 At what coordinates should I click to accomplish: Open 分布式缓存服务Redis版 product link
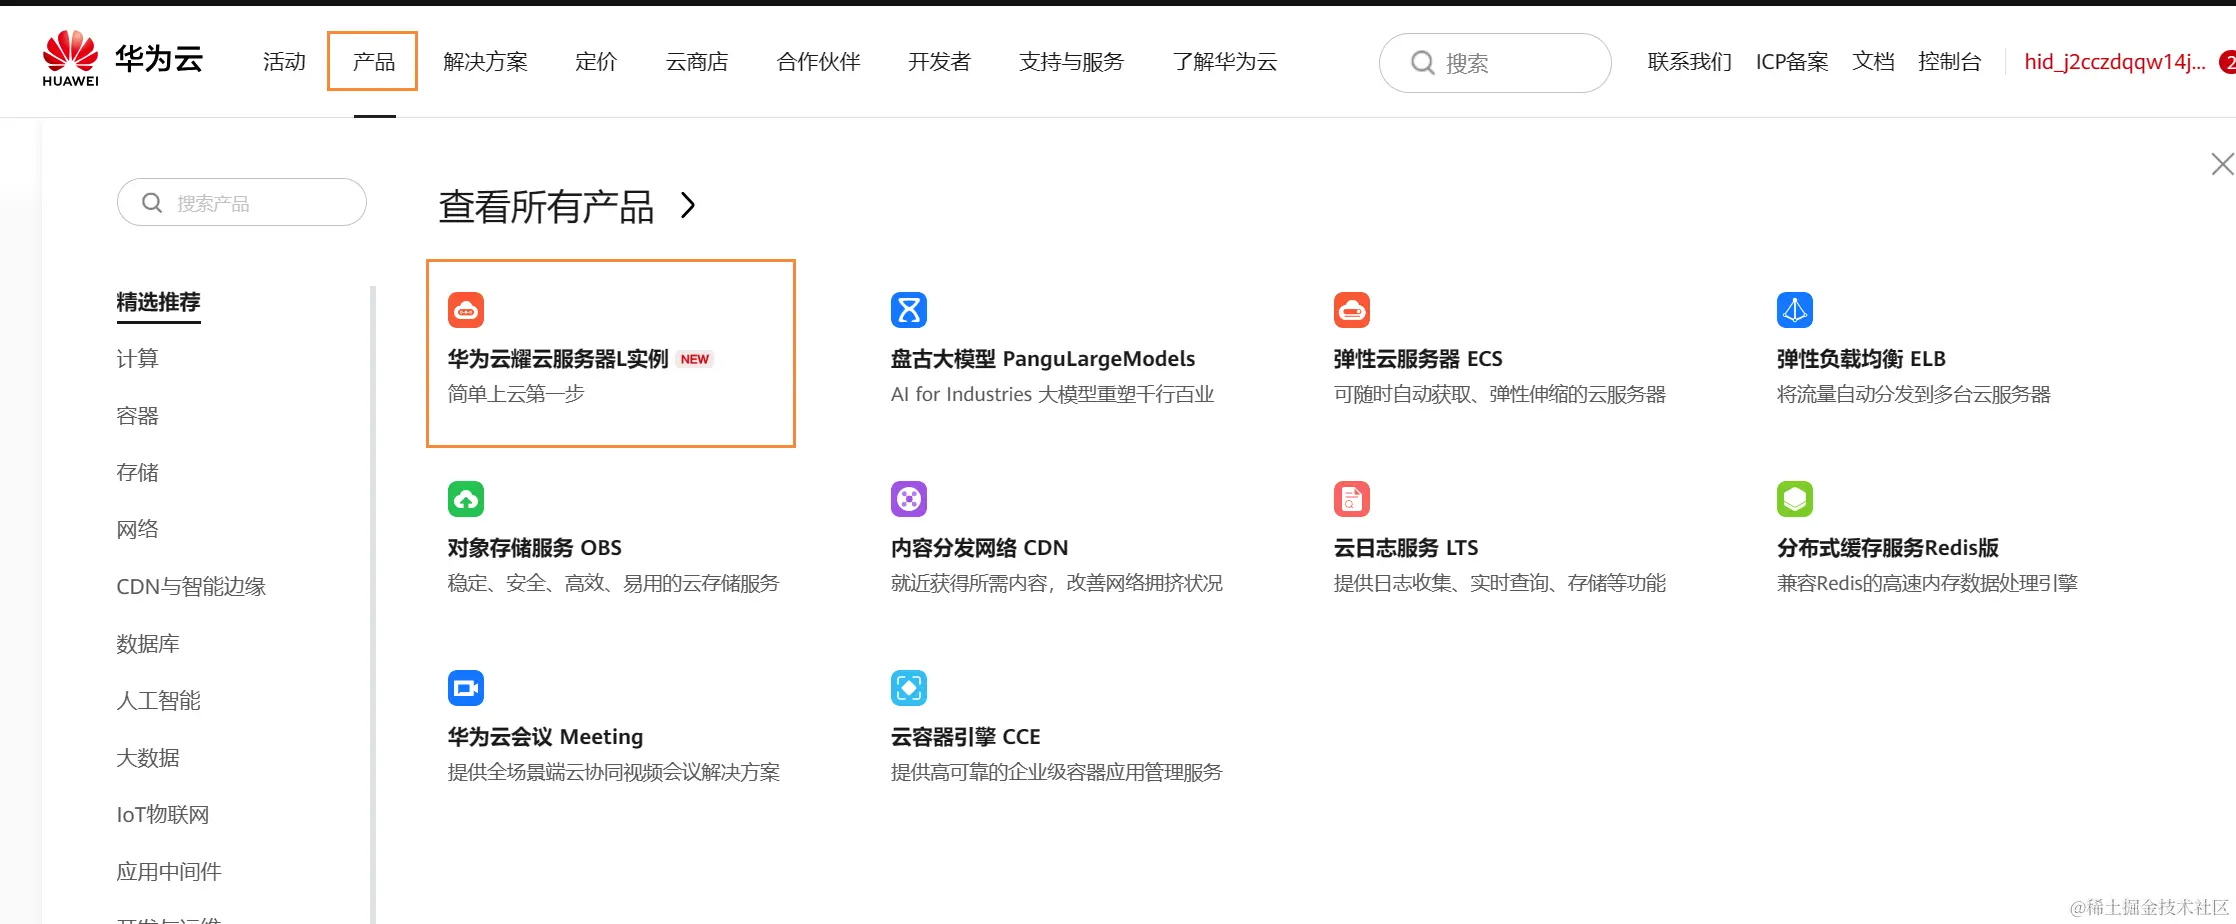pos(1888,548)
